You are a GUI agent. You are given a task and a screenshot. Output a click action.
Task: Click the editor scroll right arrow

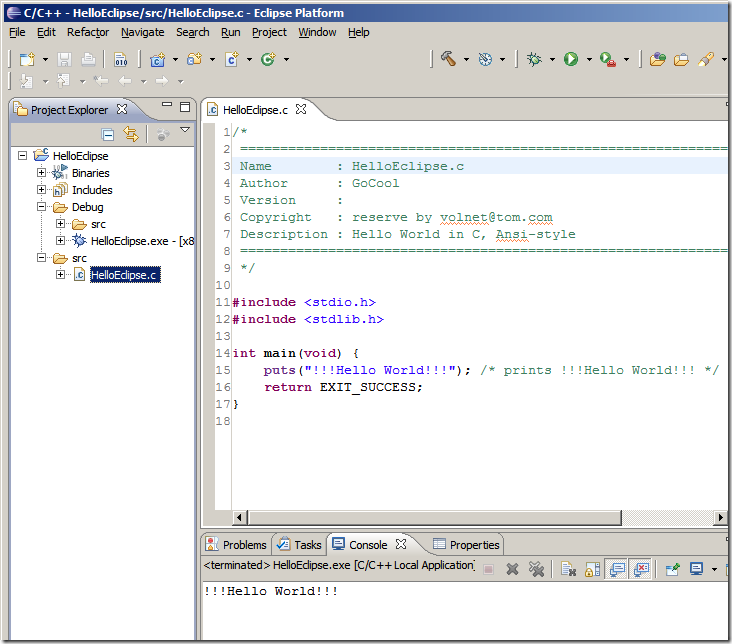coord(720,517)
